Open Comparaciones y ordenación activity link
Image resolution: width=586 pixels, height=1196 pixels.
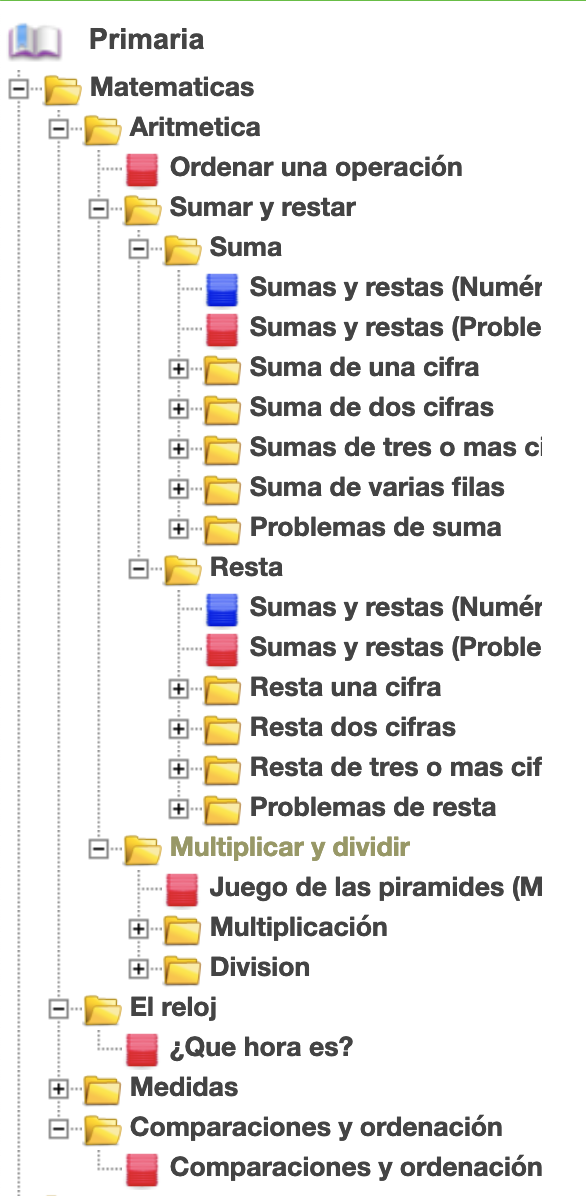356,1167
